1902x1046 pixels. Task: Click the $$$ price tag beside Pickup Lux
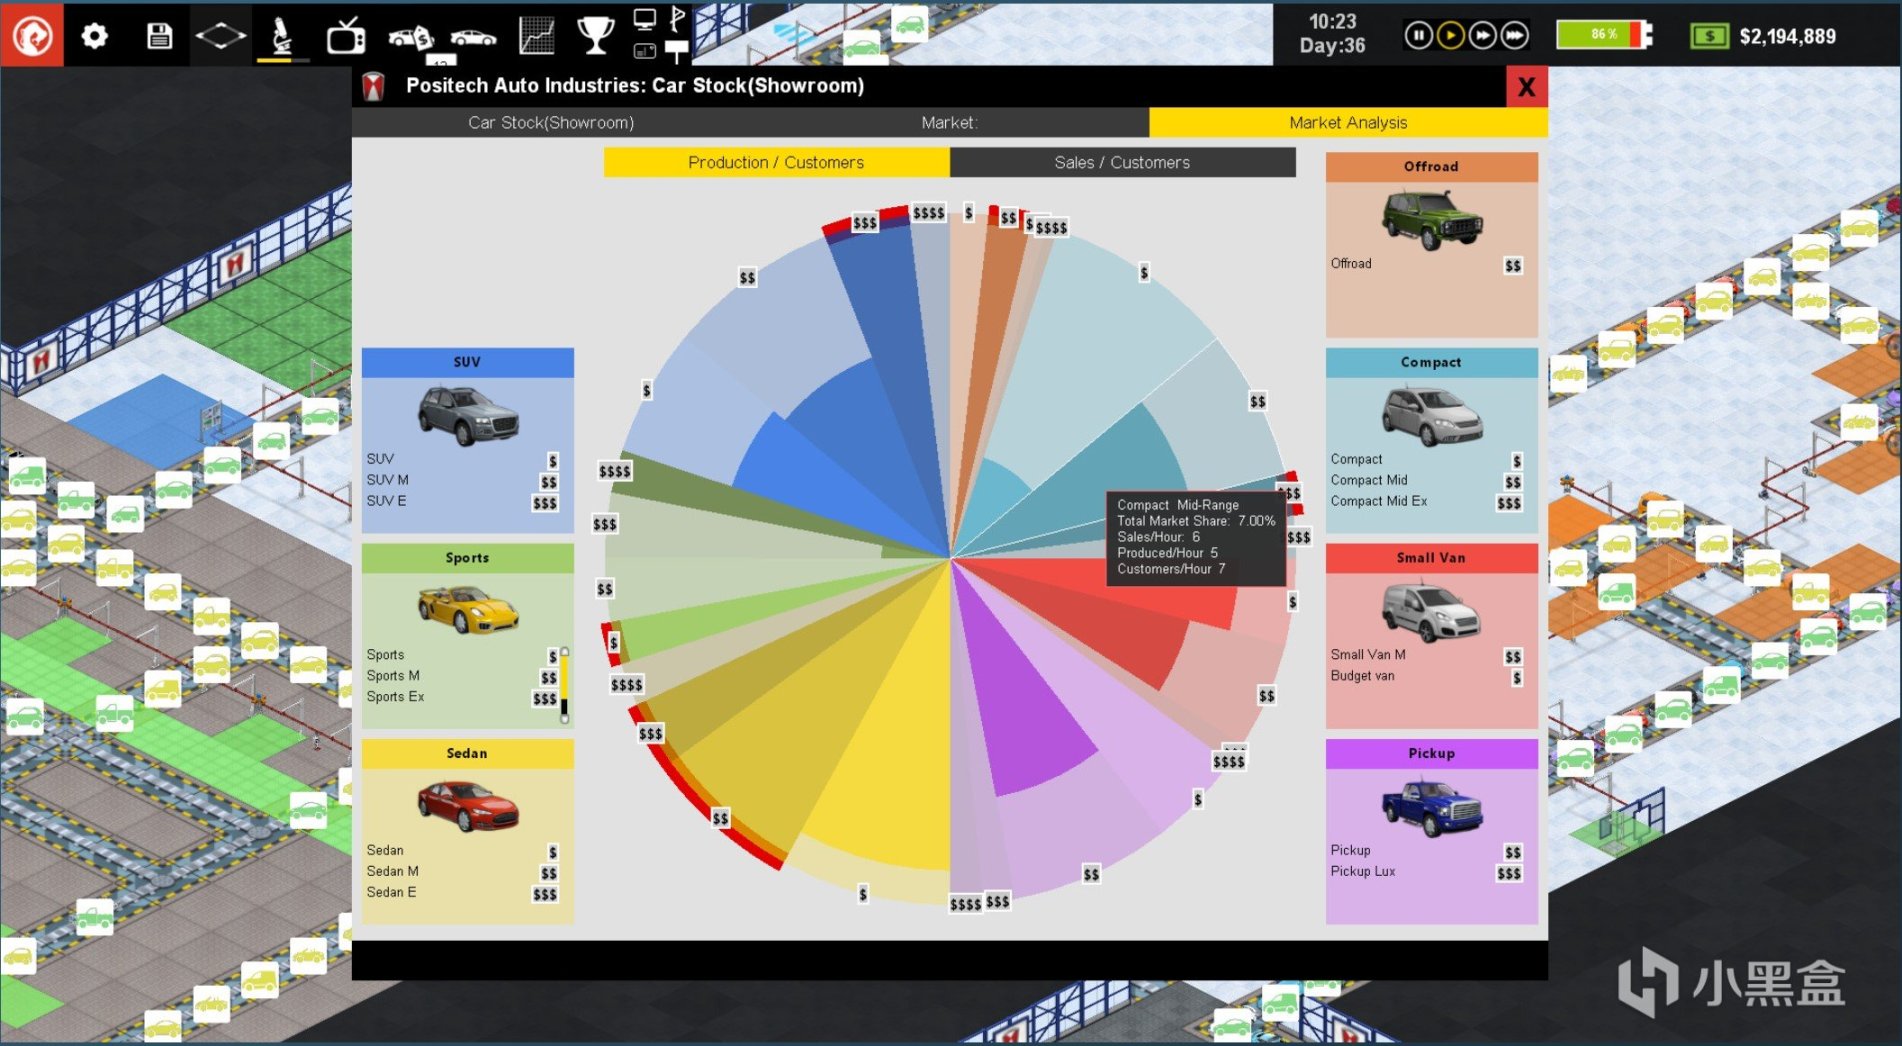click(x=1509, y=874)
